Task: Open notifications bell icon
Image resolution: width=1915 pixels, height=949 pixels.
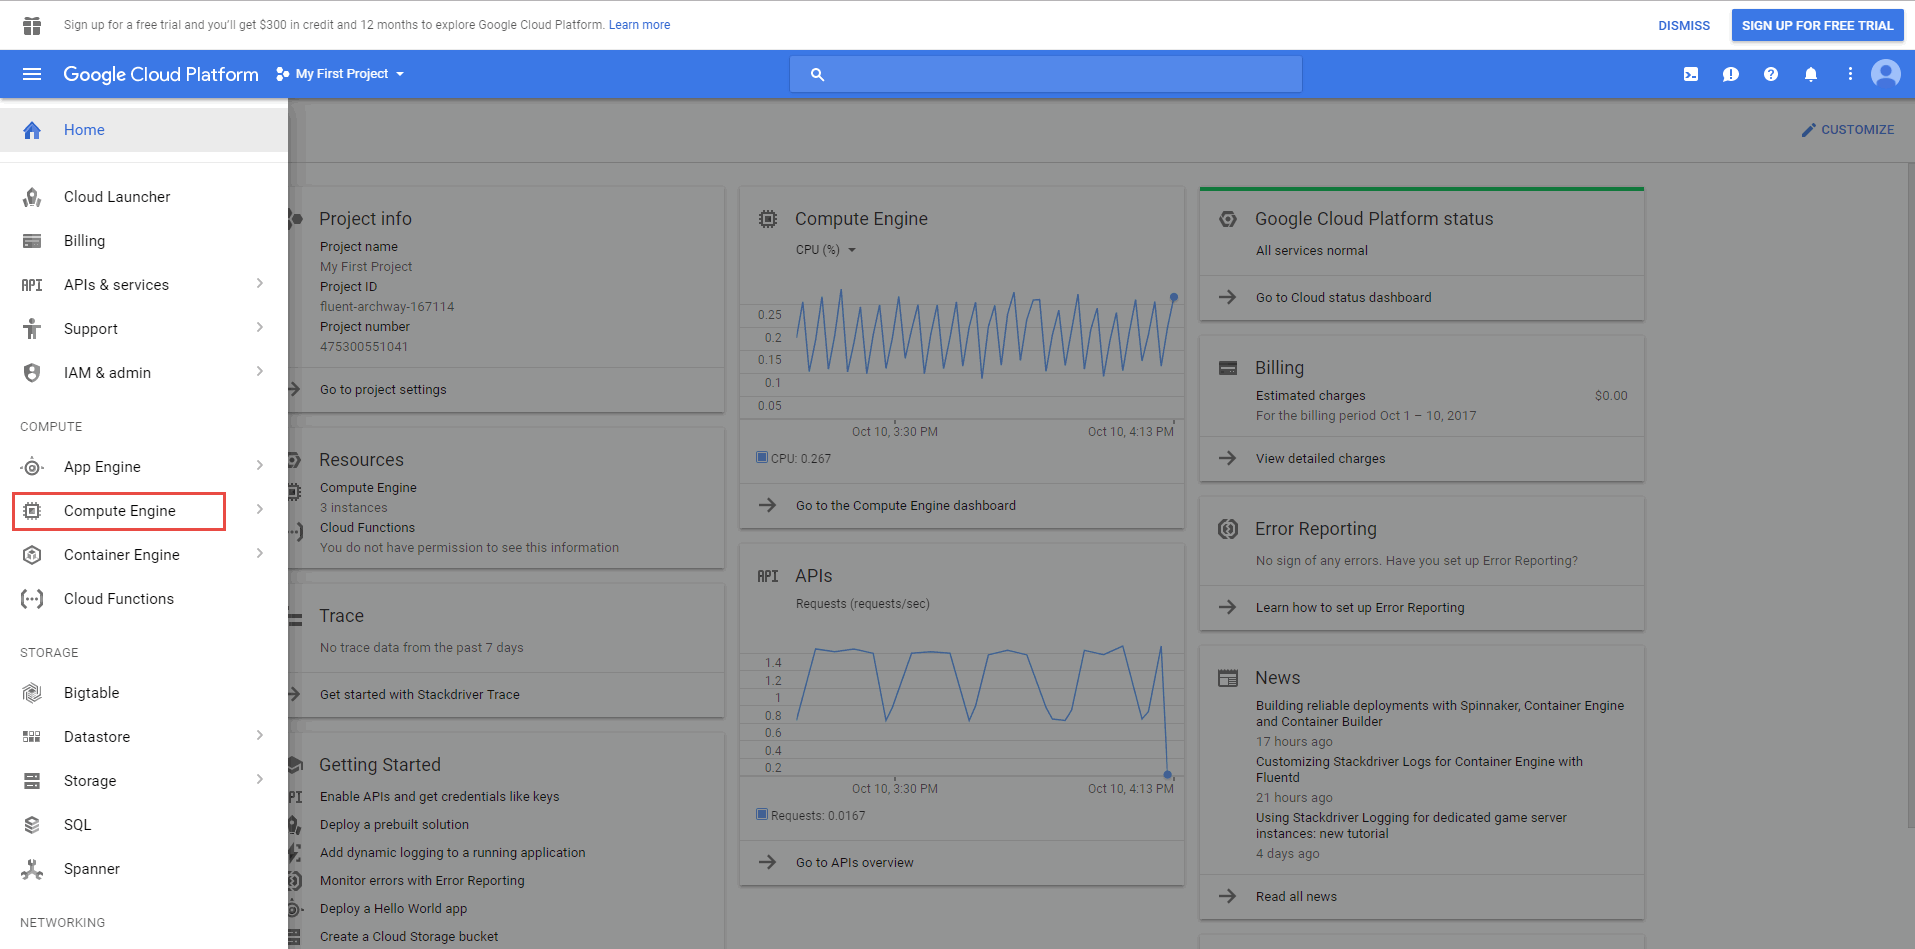Action: (x=1810, y=73)
